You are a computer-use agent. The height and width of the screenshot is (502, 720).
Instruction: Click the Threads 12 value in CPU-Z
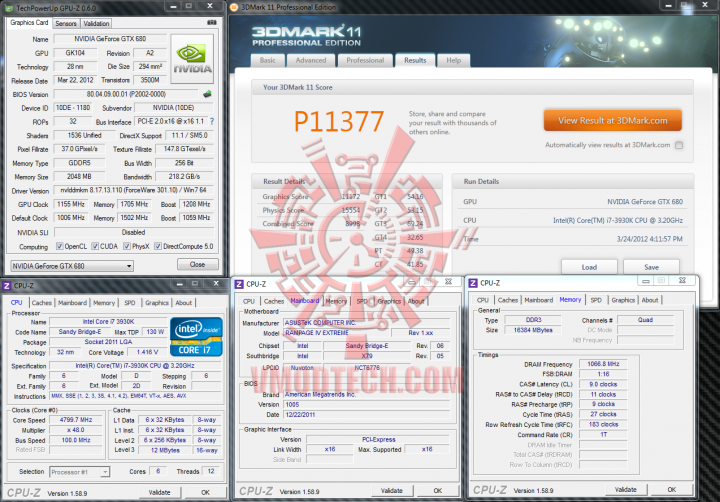[211, 471]
